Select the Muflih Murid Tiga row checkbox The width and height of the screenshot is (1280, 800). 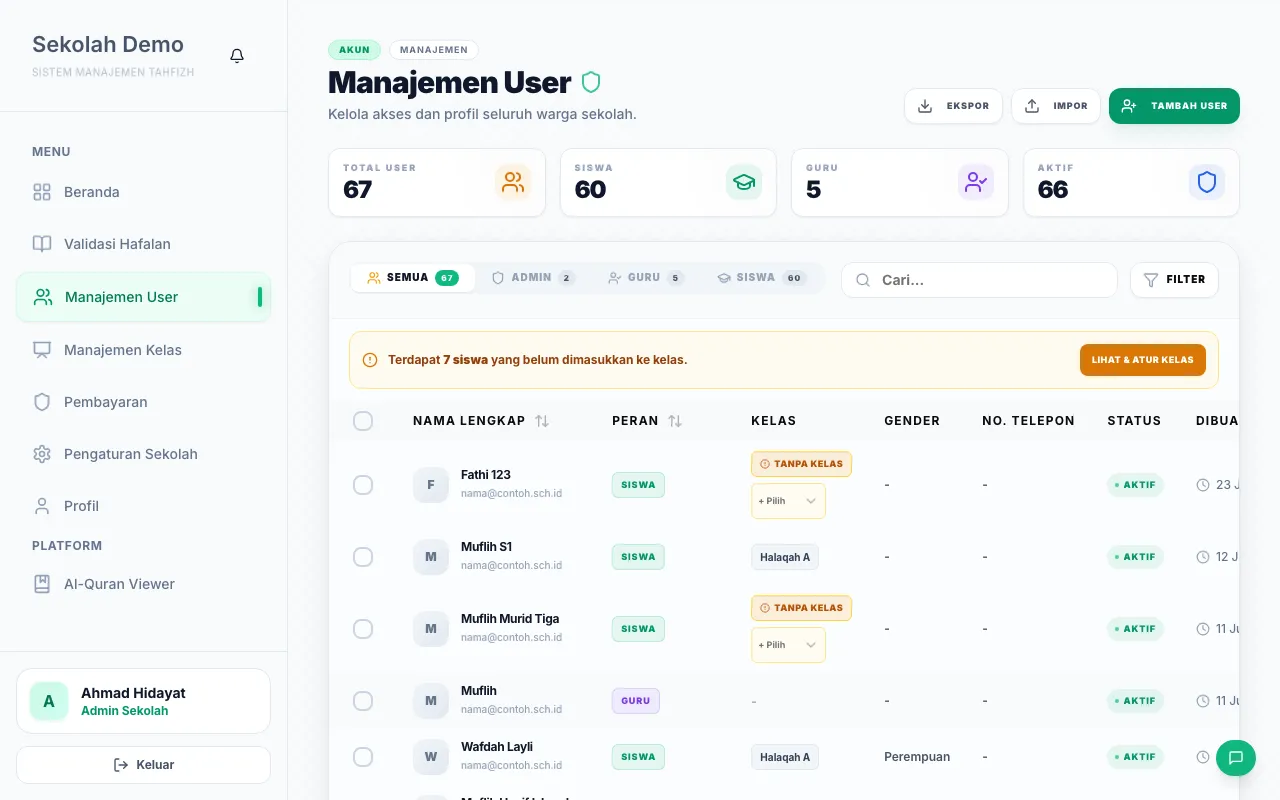click(363, 629)
